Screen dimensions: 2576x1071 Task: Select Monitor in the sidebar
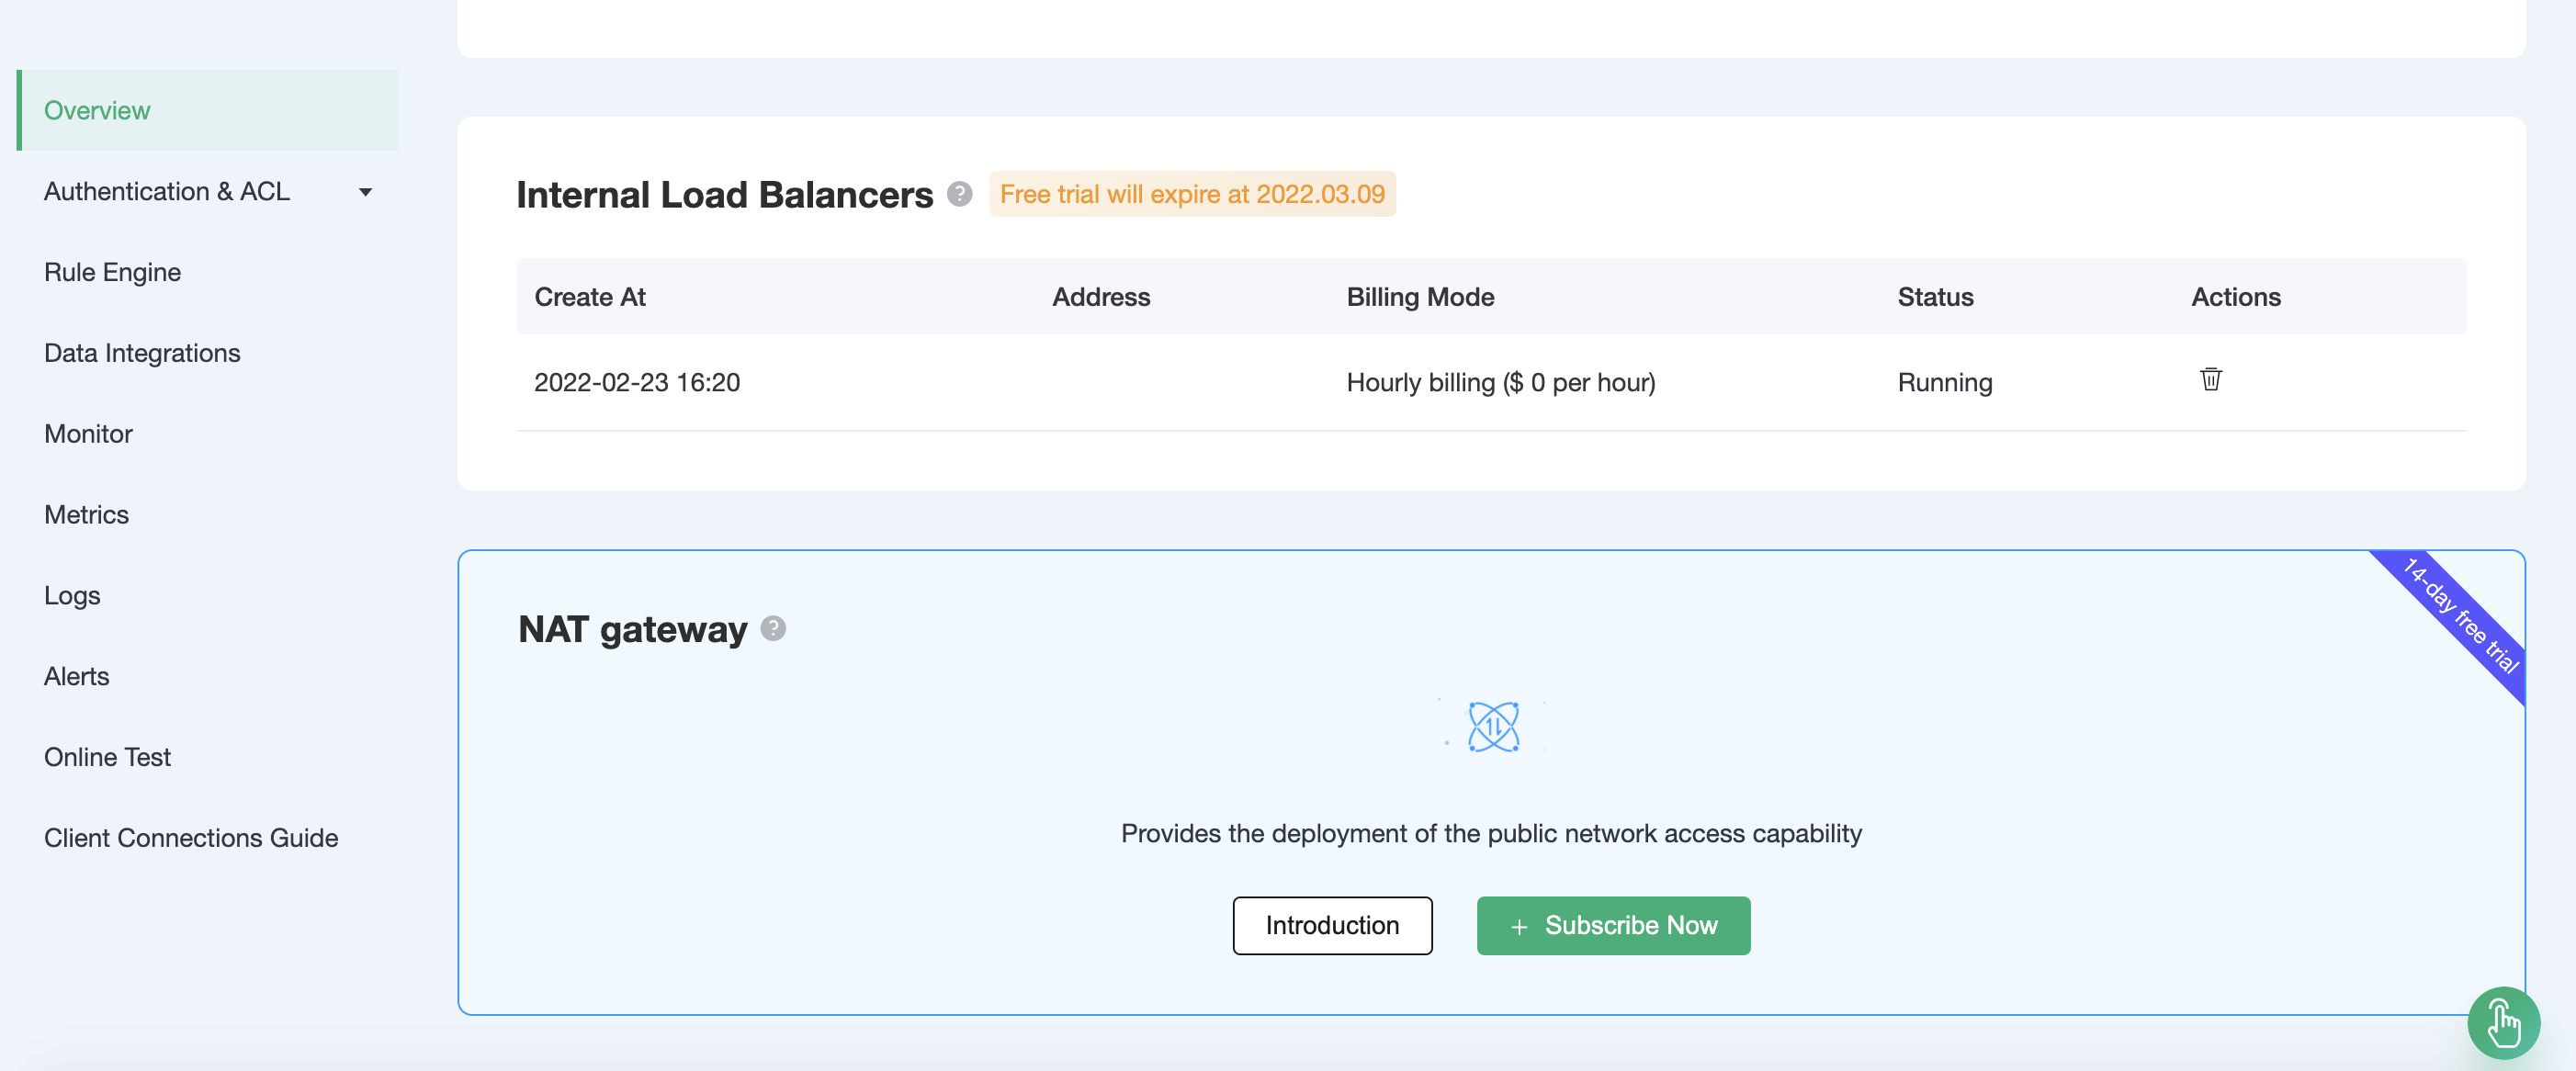tap(88, 434)
